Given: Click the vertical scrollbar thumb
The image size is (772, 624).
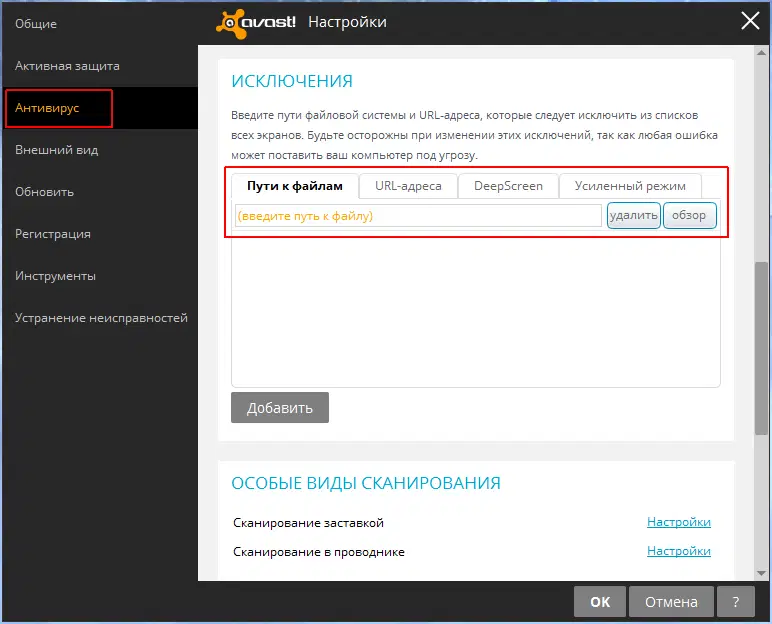Looking at the screenshot, I should [761, 348].
